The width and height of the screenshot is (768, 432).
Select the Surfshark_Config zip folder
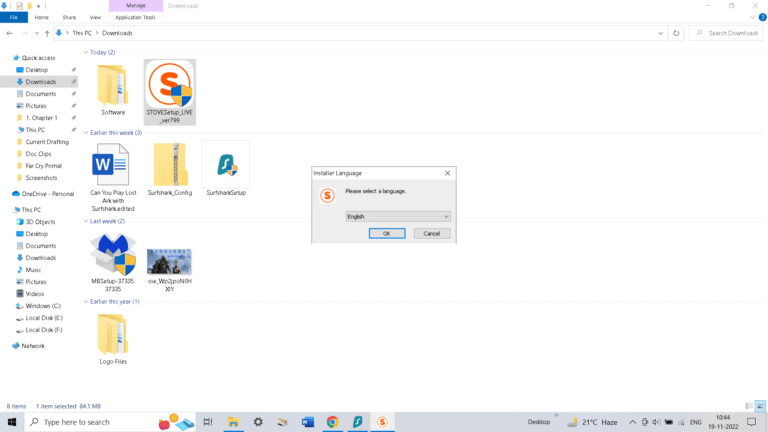click(x=169, y=169)
